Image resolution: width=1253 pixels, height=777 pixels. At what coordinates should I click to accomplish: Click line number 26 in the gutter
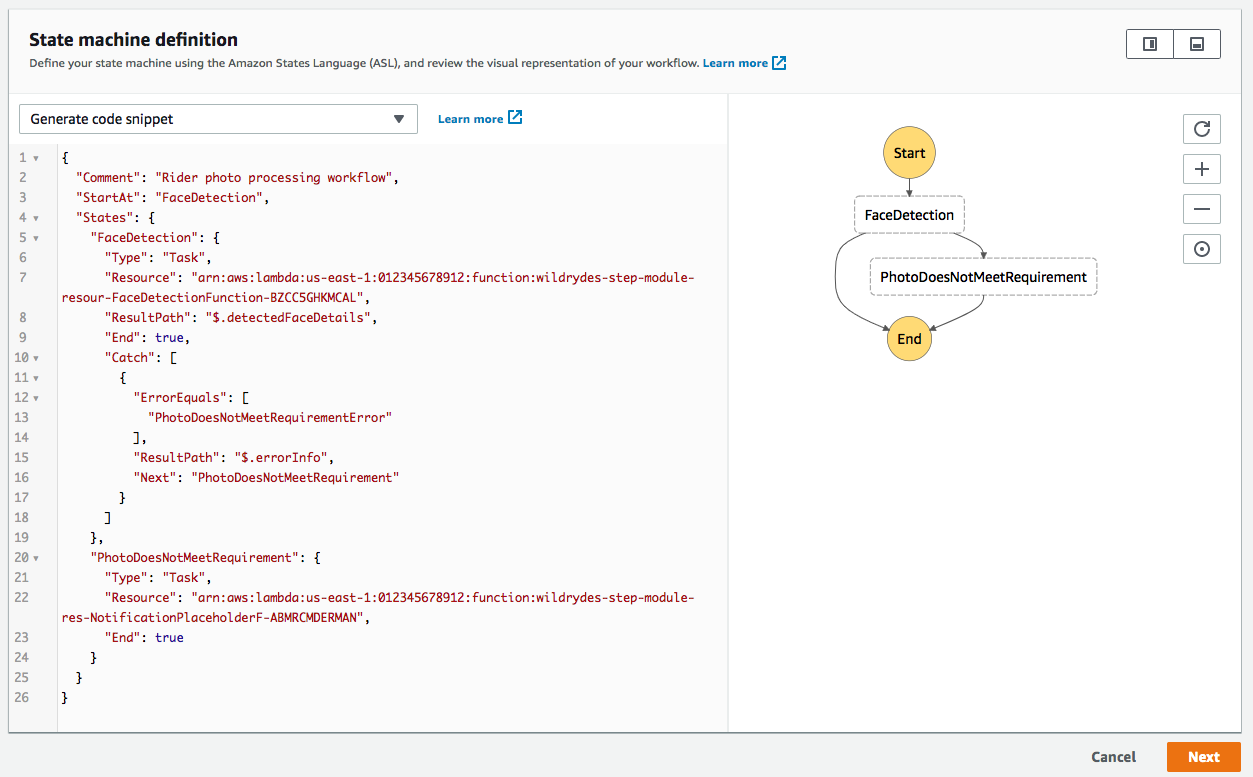click(x=22, y=698)
